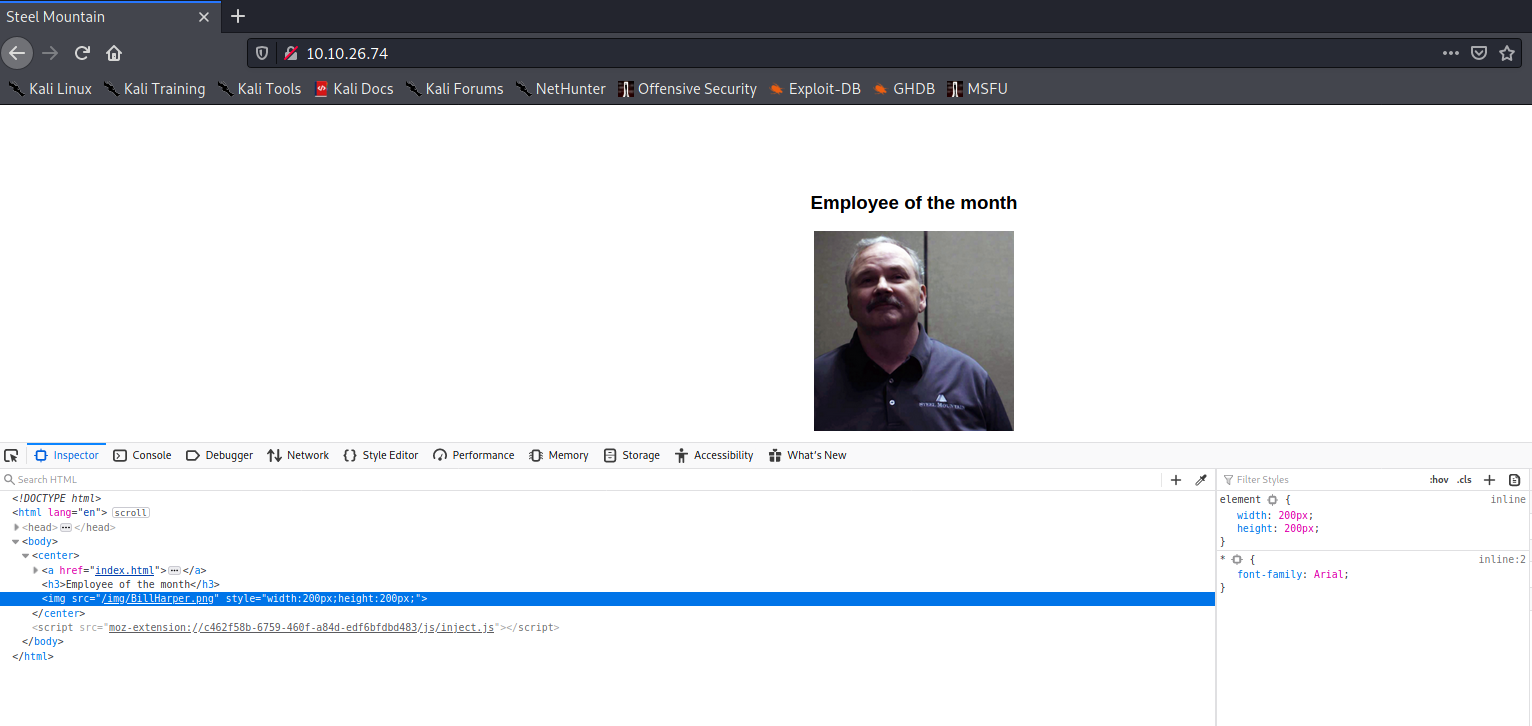Reload the page with the refresh icon
1532x726 pixels.
point(83,53)
